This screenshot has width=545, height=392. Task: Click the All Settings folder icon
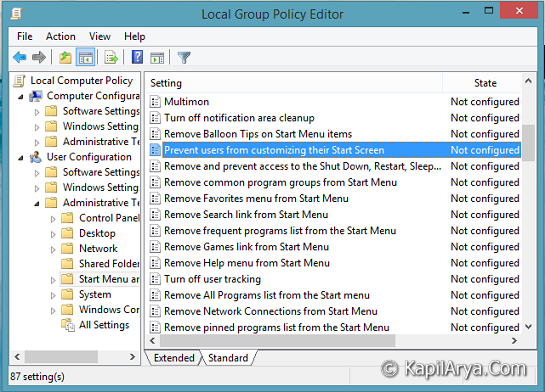point(67,325)
